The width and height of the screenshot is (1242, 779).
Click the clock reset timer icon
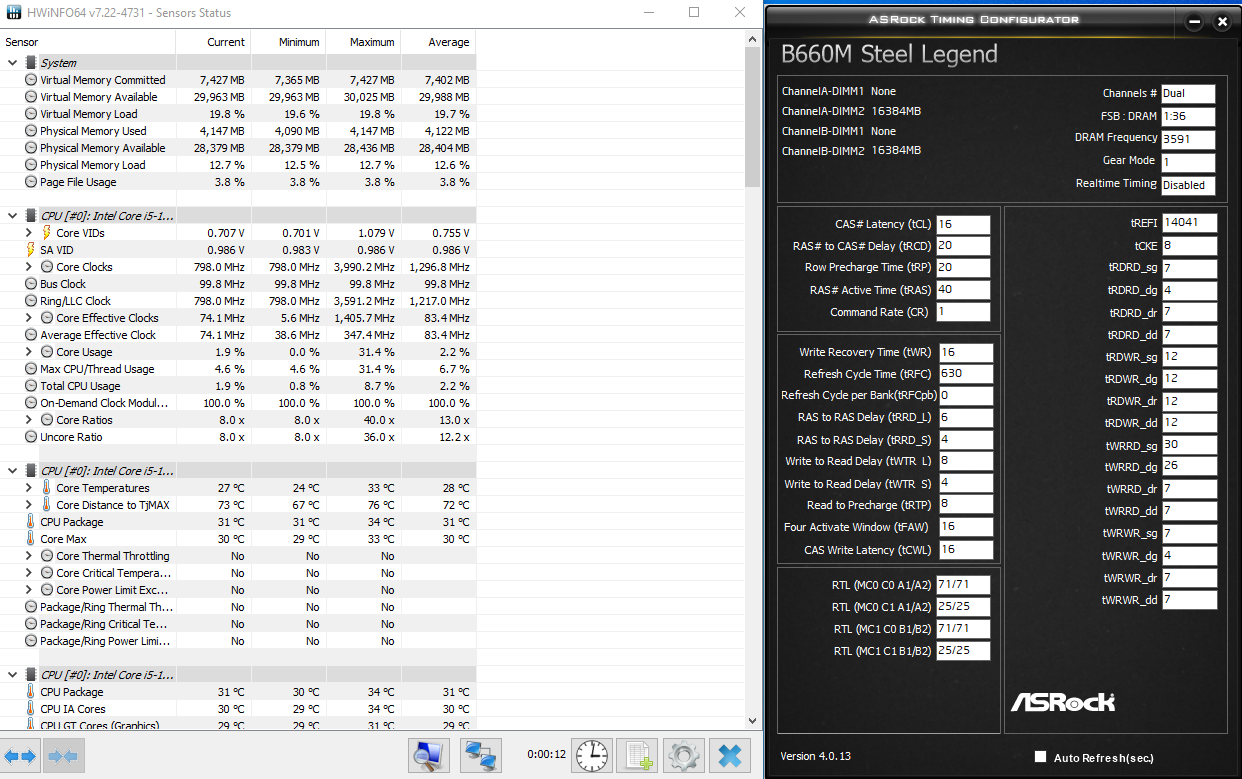click(x=590, y=756)
